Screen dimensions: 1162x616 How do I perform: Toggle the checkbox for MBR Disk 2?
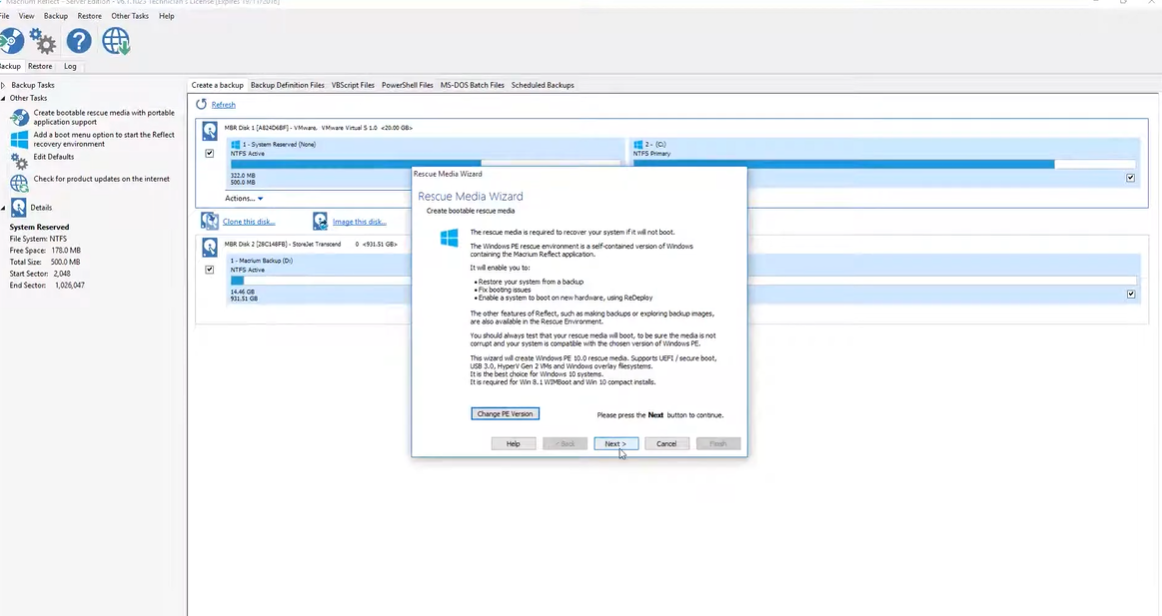click(209, 269)
